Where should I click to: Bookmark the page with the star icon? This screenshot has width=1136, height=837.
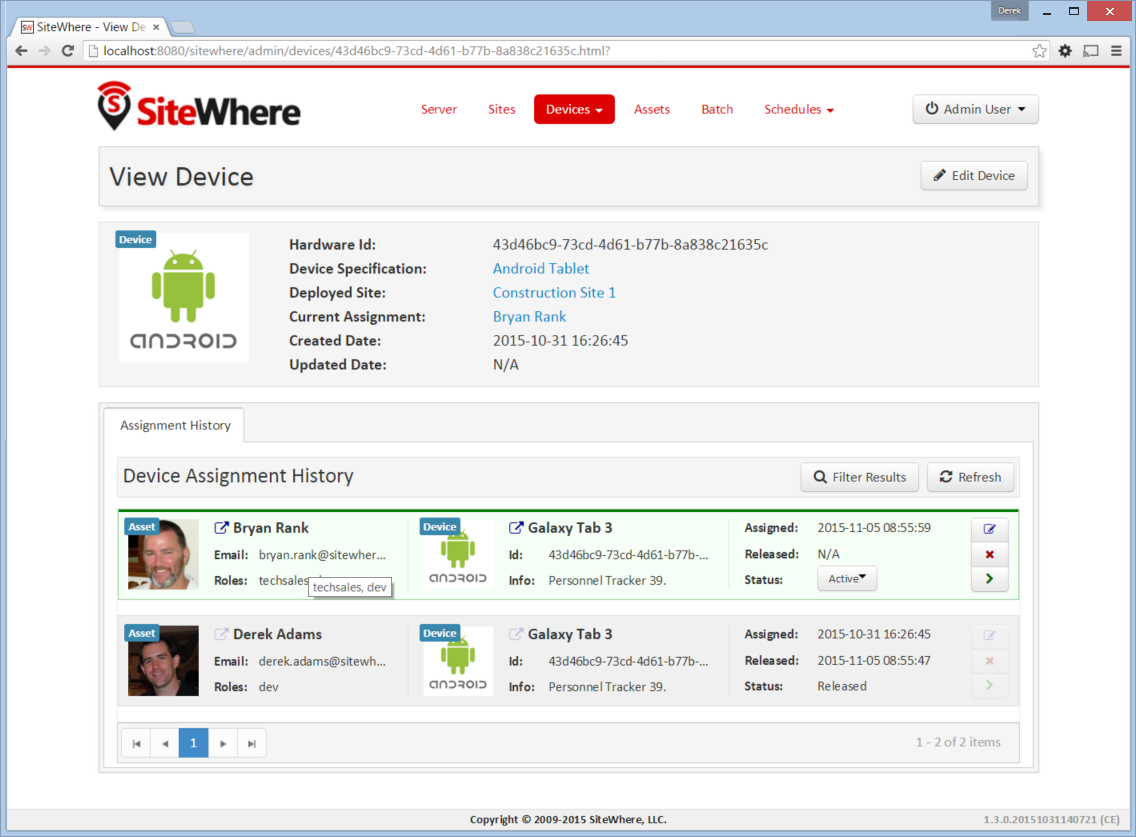coord(1039,51)
